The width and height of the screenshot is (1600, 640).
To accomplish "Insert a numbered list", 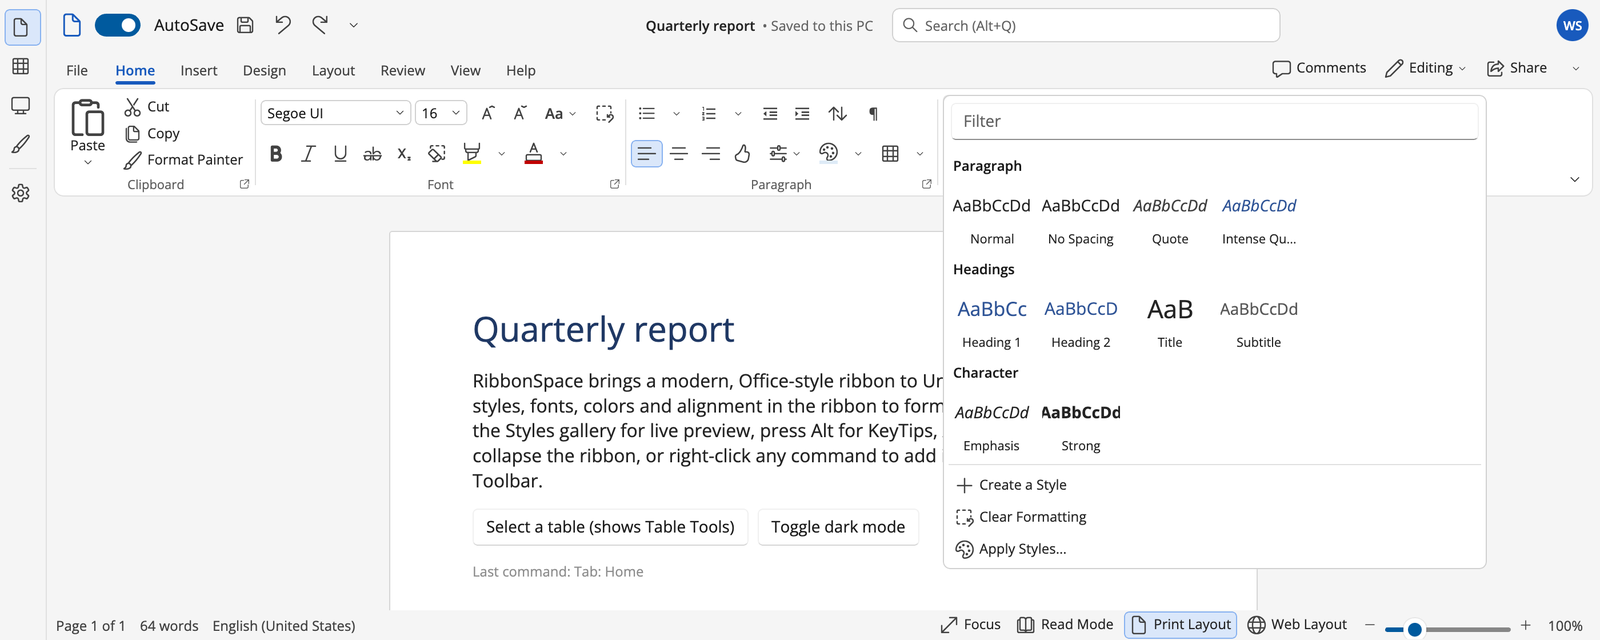I will (709, 113).
